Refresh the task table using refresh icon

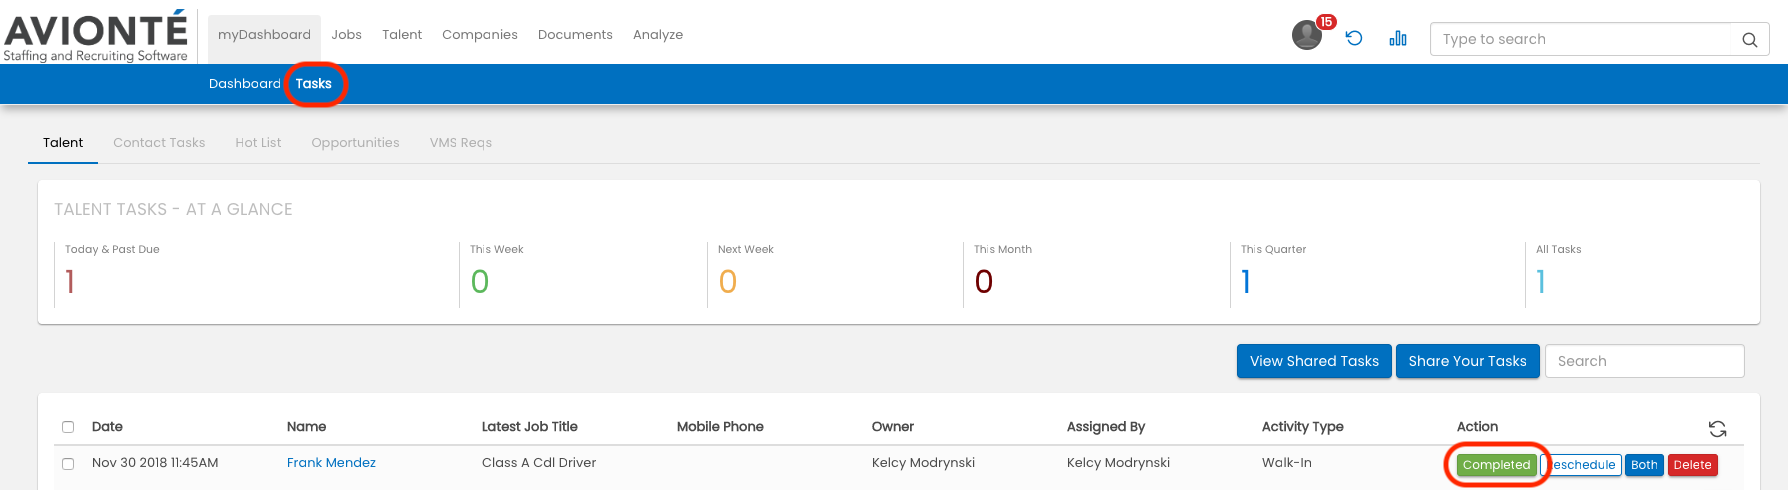pos(1717,429)
